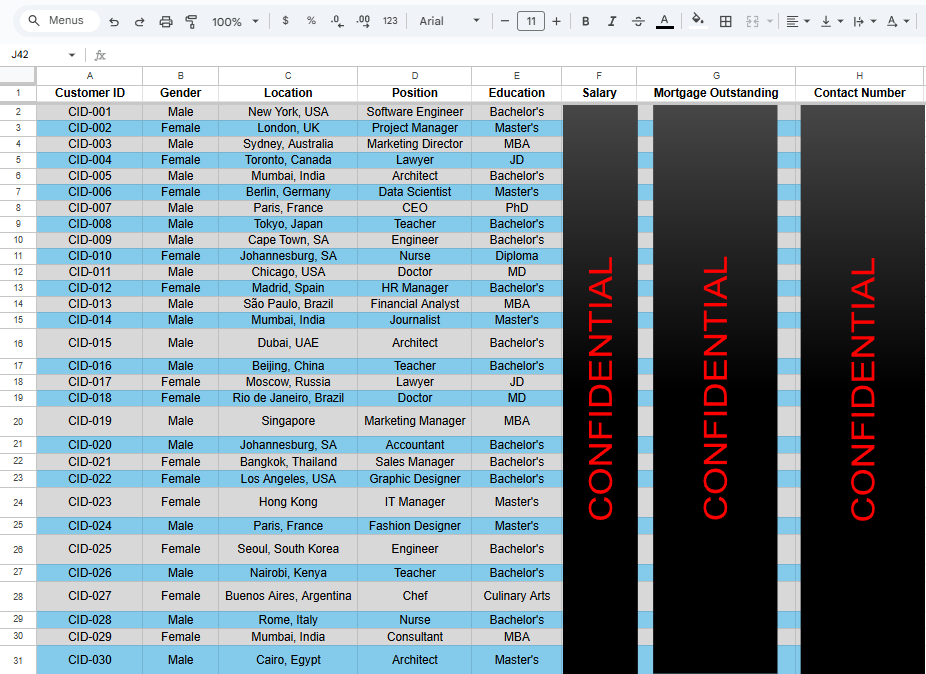This screenshot has height=674, width=926.
Task: Expand the merge cells options arrow
Action: (x=770, y=21)
